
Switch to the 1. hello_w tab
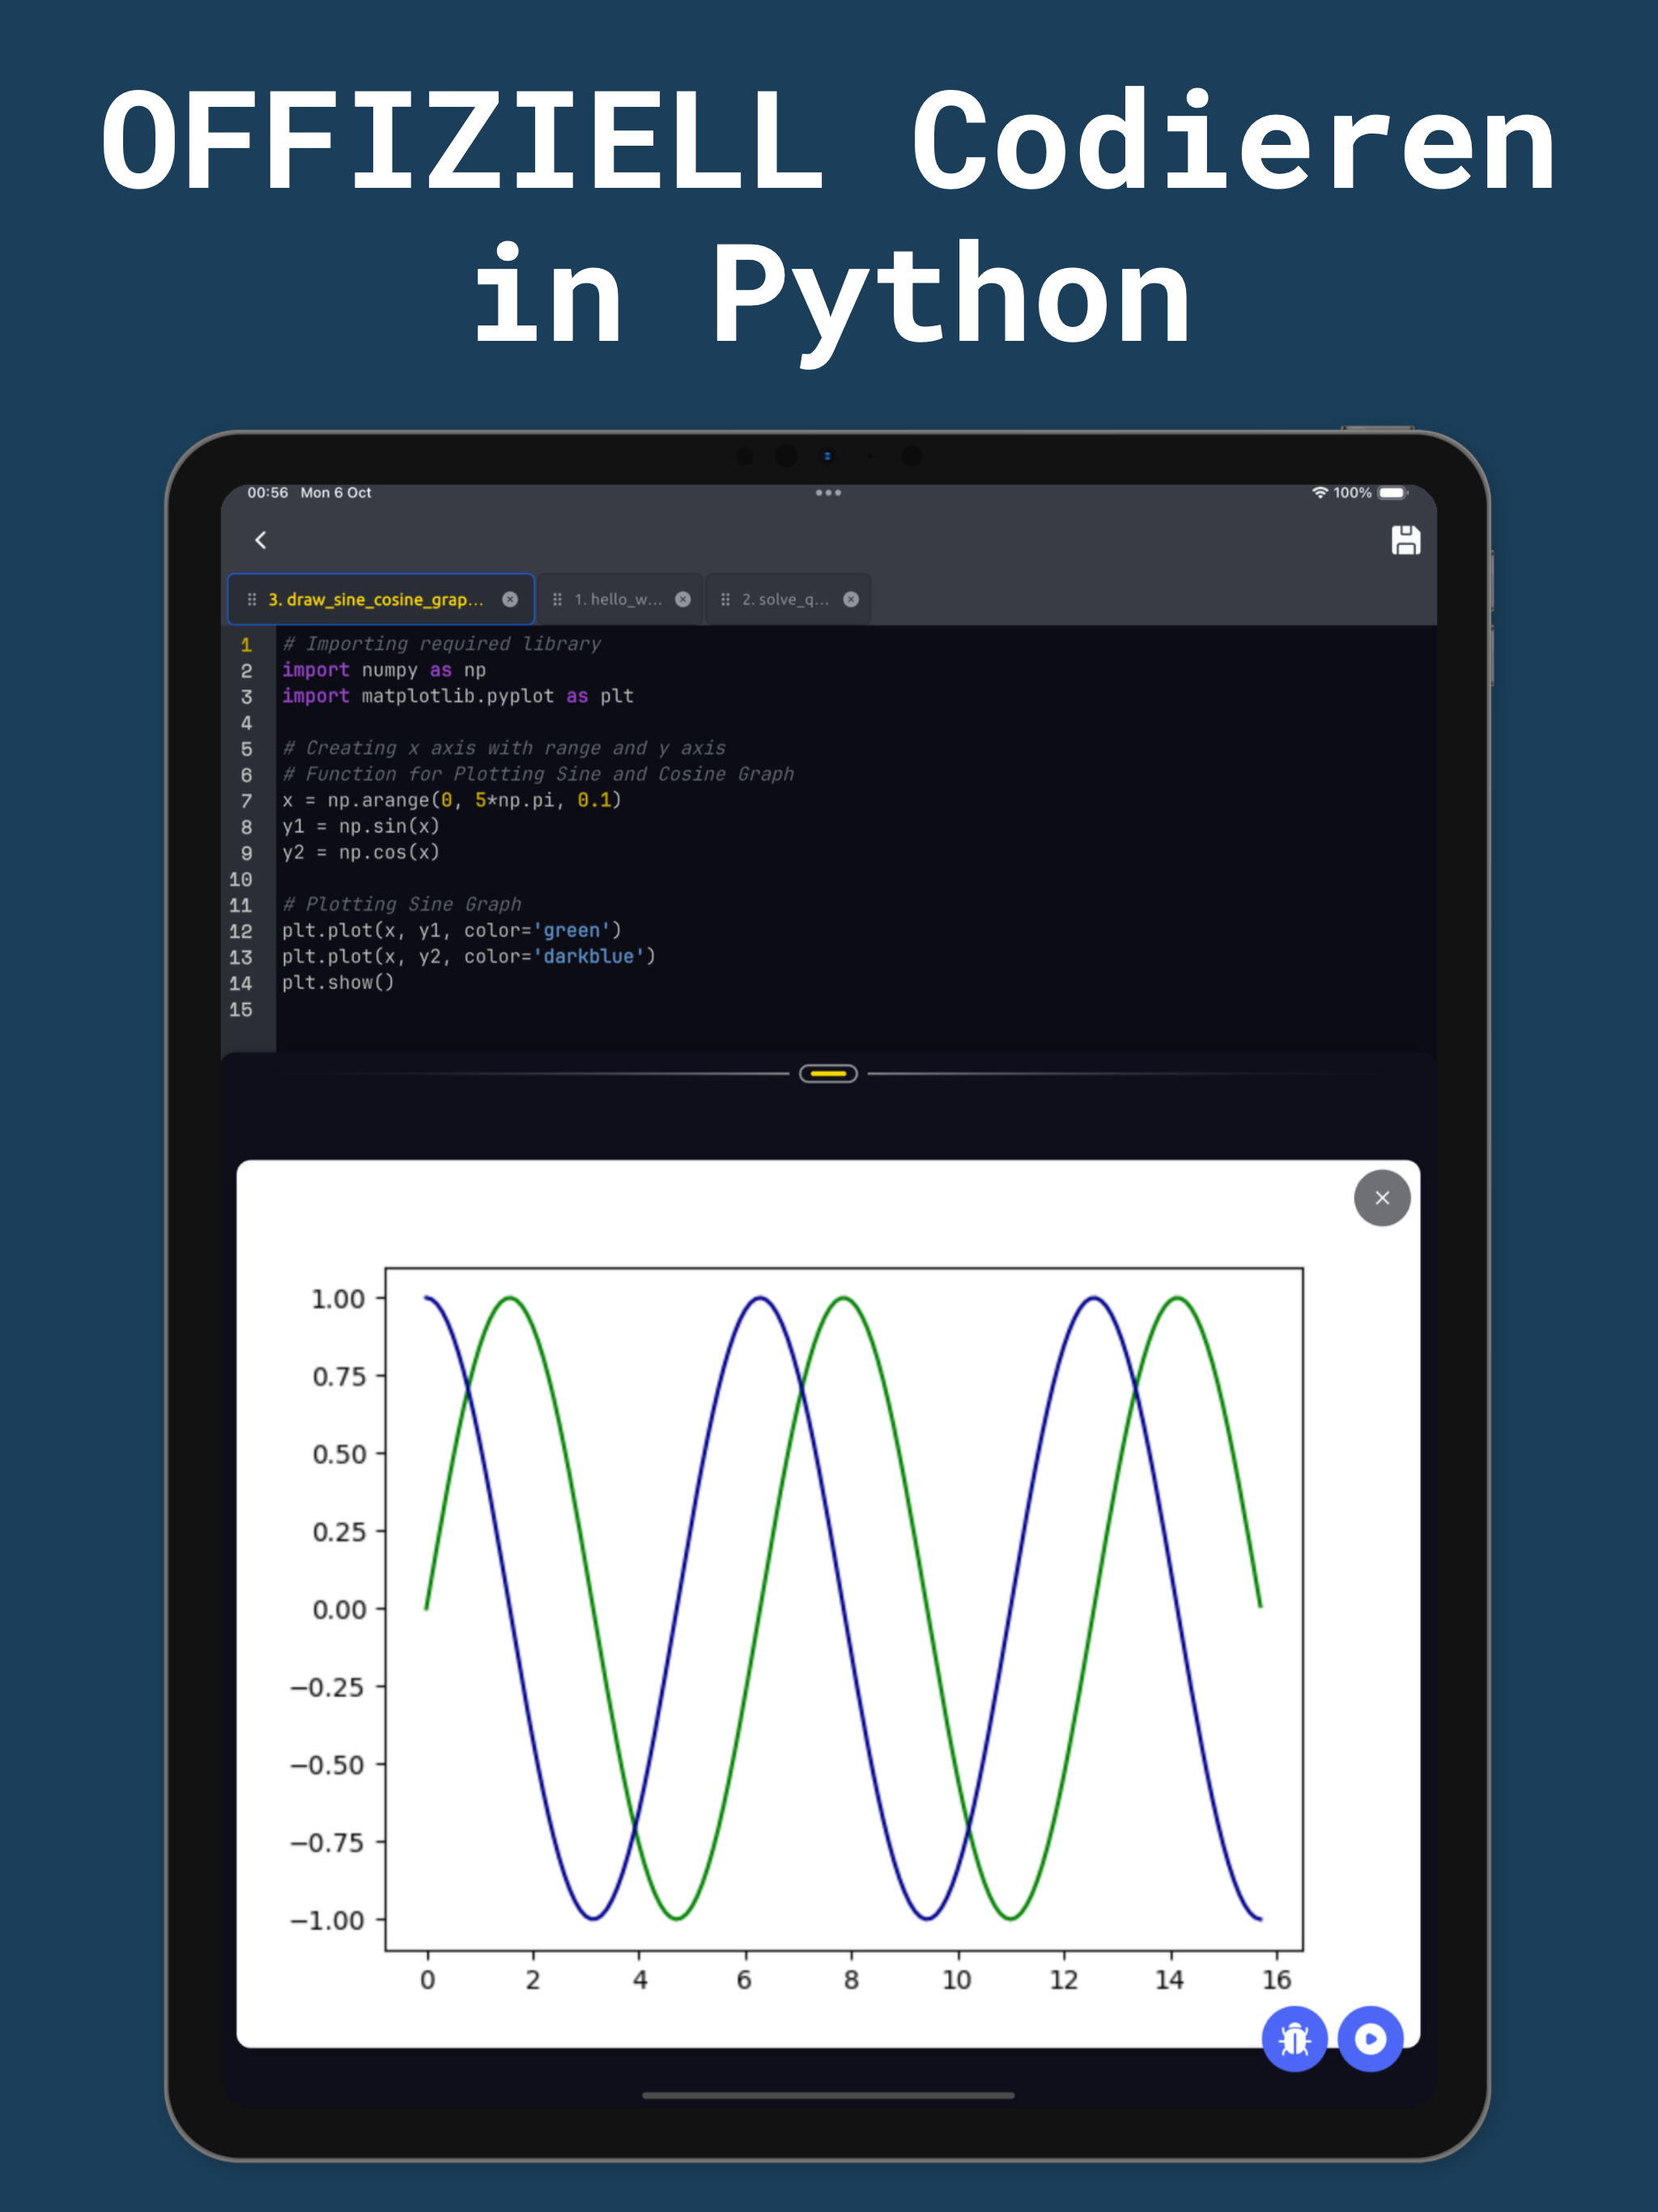617,599
